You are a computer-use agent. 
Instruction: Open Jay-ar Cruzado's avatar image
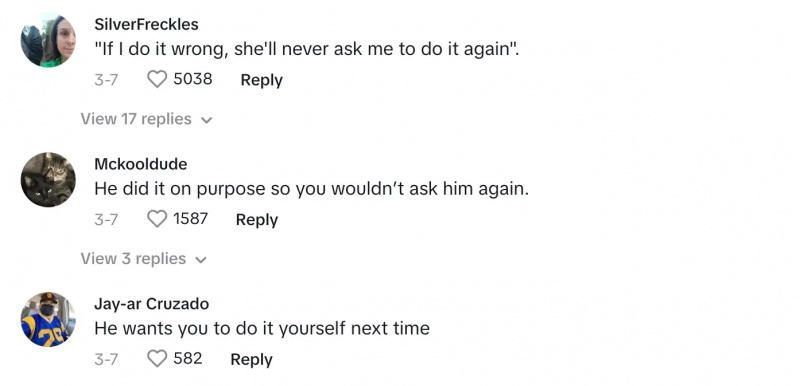pyautogui.click(x=48, y=319)
